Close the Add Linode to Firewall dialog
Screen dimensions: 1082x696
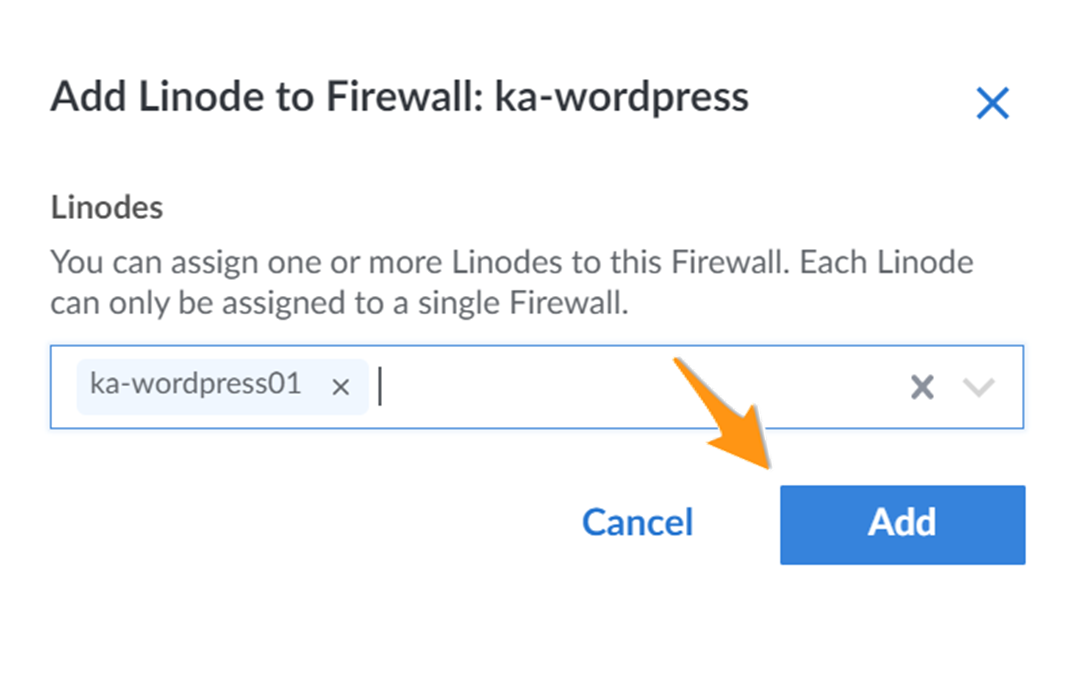pyautogui.click(x=992, y=103)
